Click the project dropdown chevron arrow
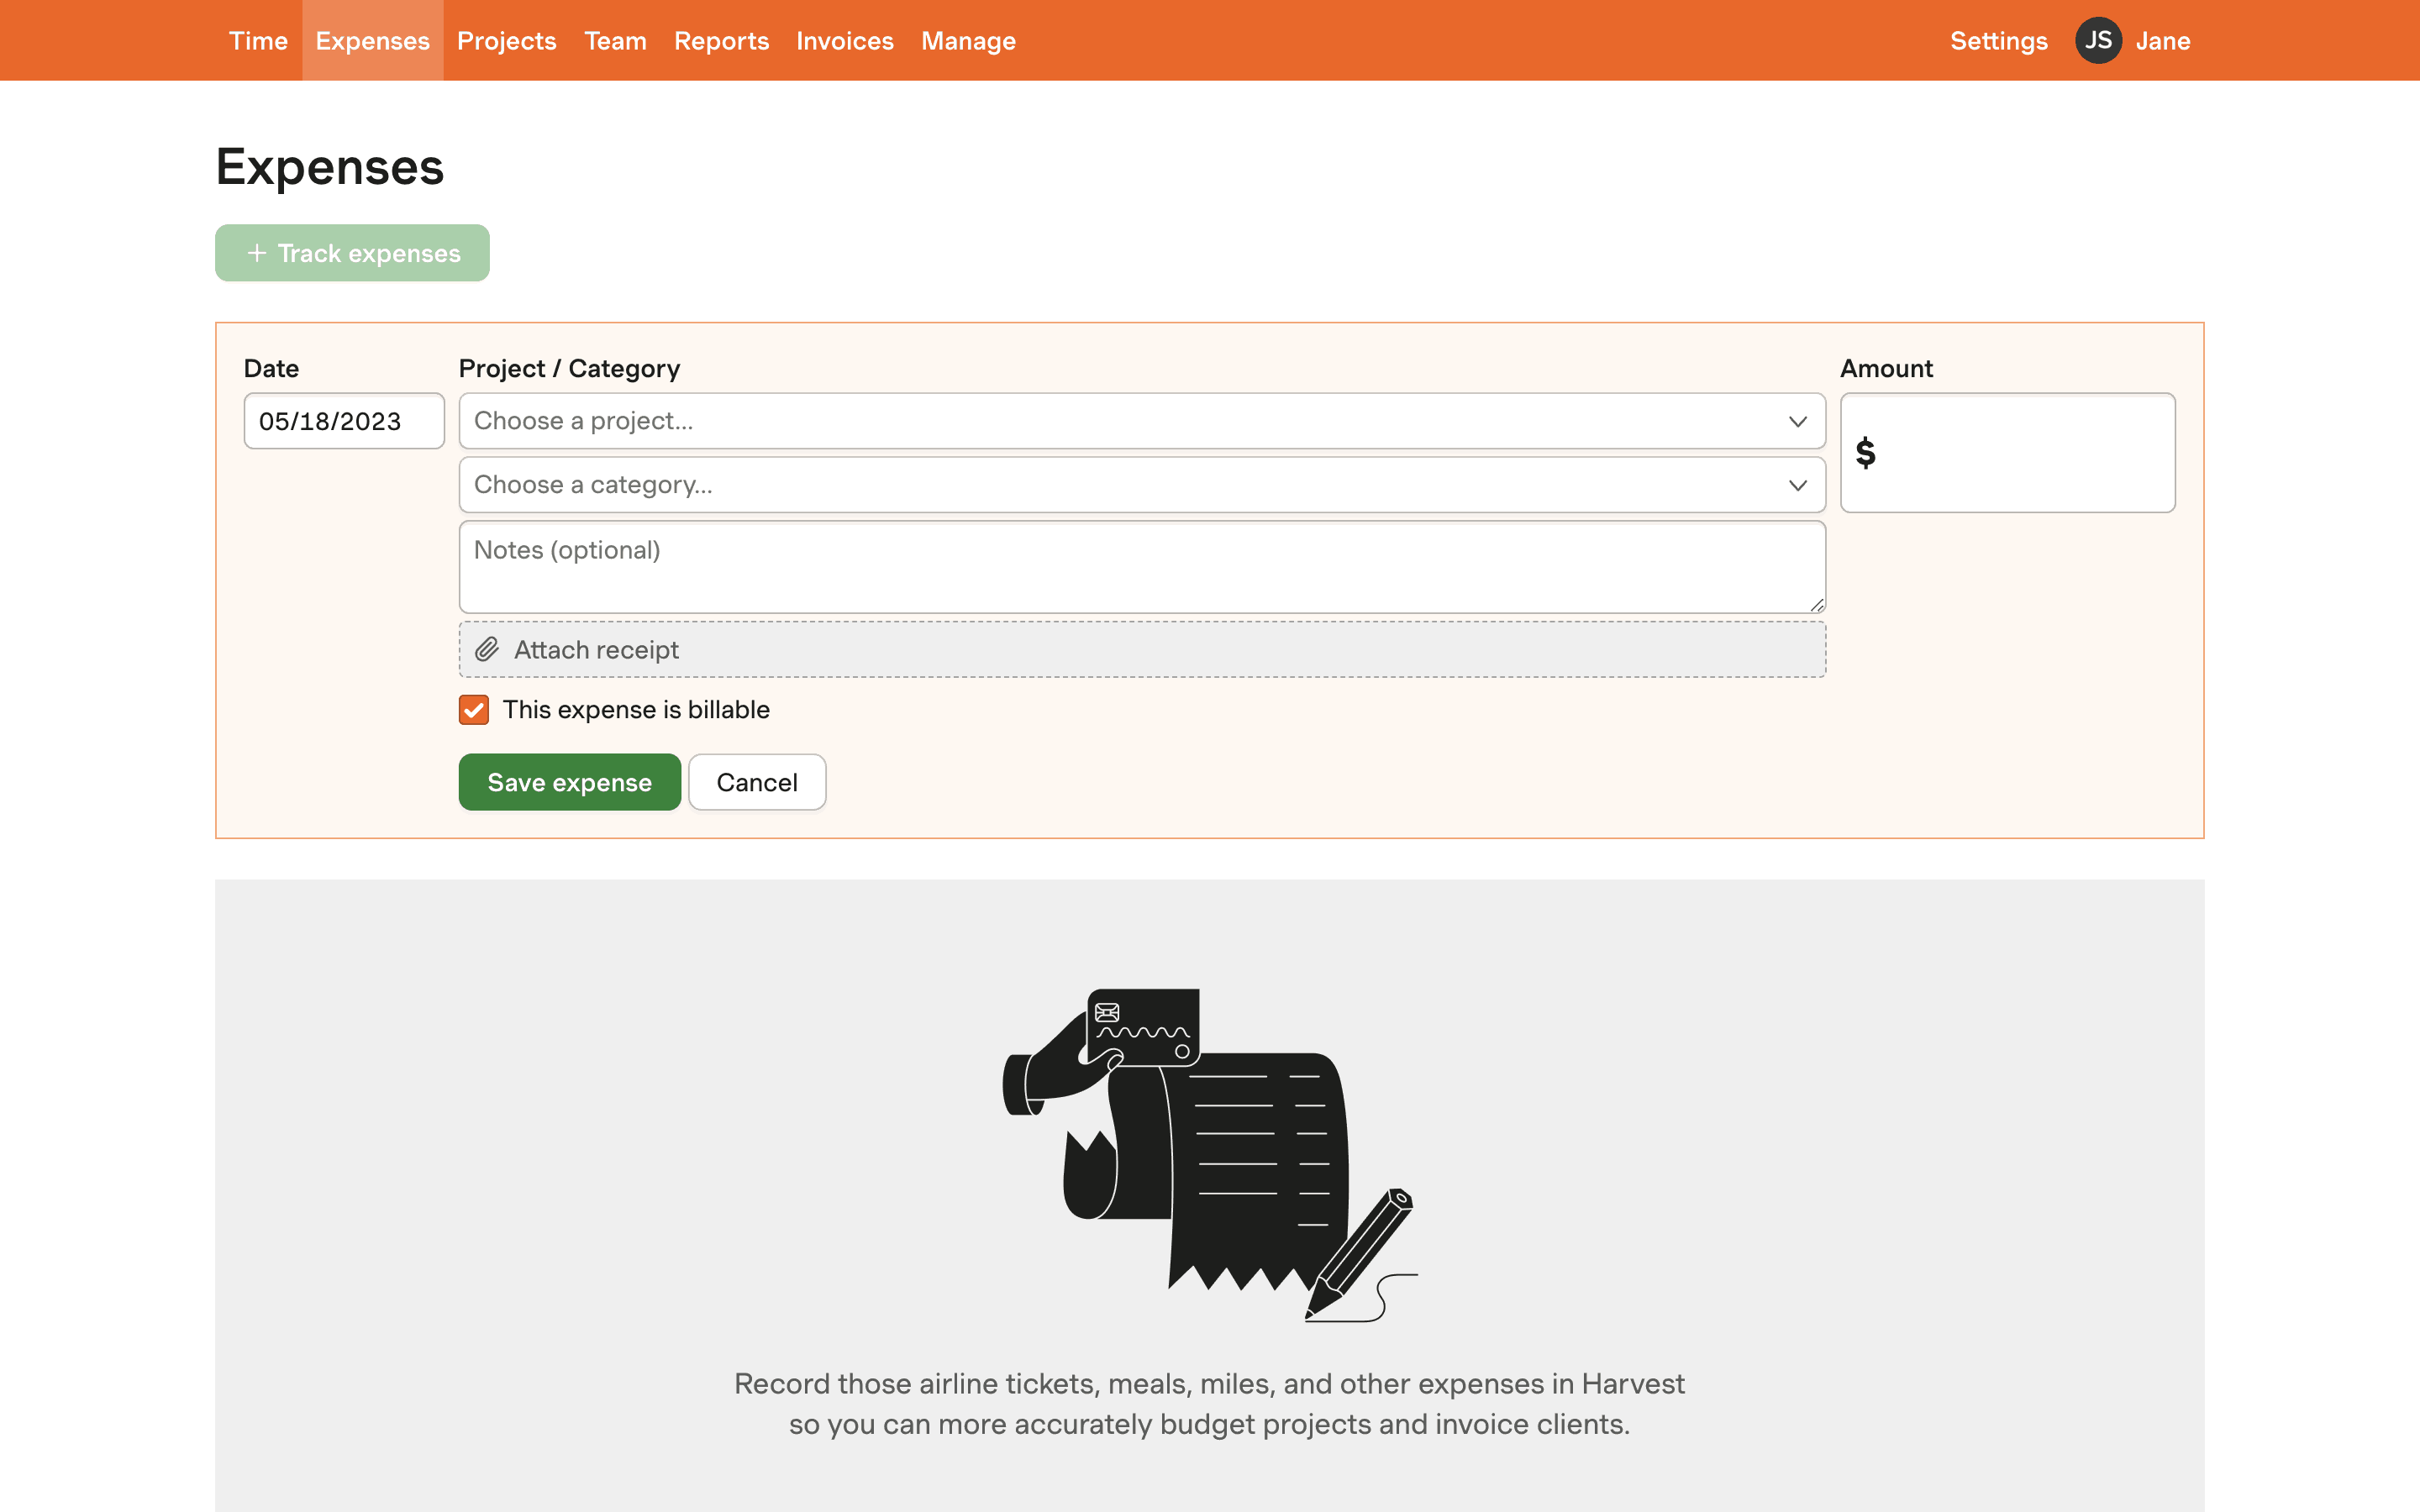 [1797, 421]
